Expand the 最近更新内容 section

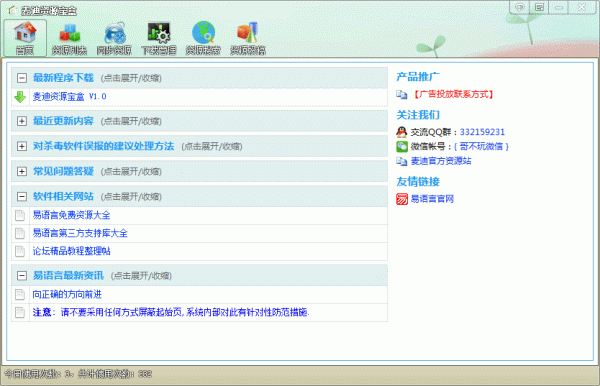22,121
